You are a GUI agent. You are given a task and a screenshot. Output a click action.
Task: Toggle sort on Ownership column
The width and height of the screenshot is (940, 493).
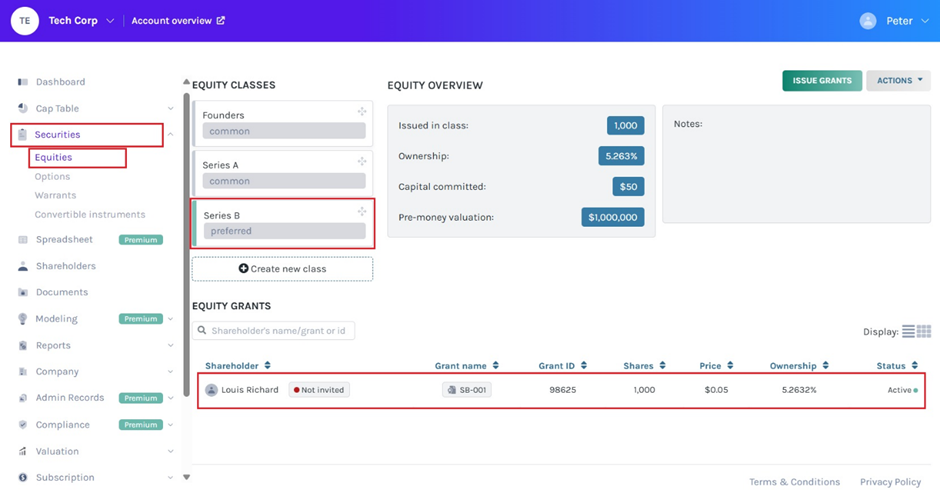pos(826,366)
